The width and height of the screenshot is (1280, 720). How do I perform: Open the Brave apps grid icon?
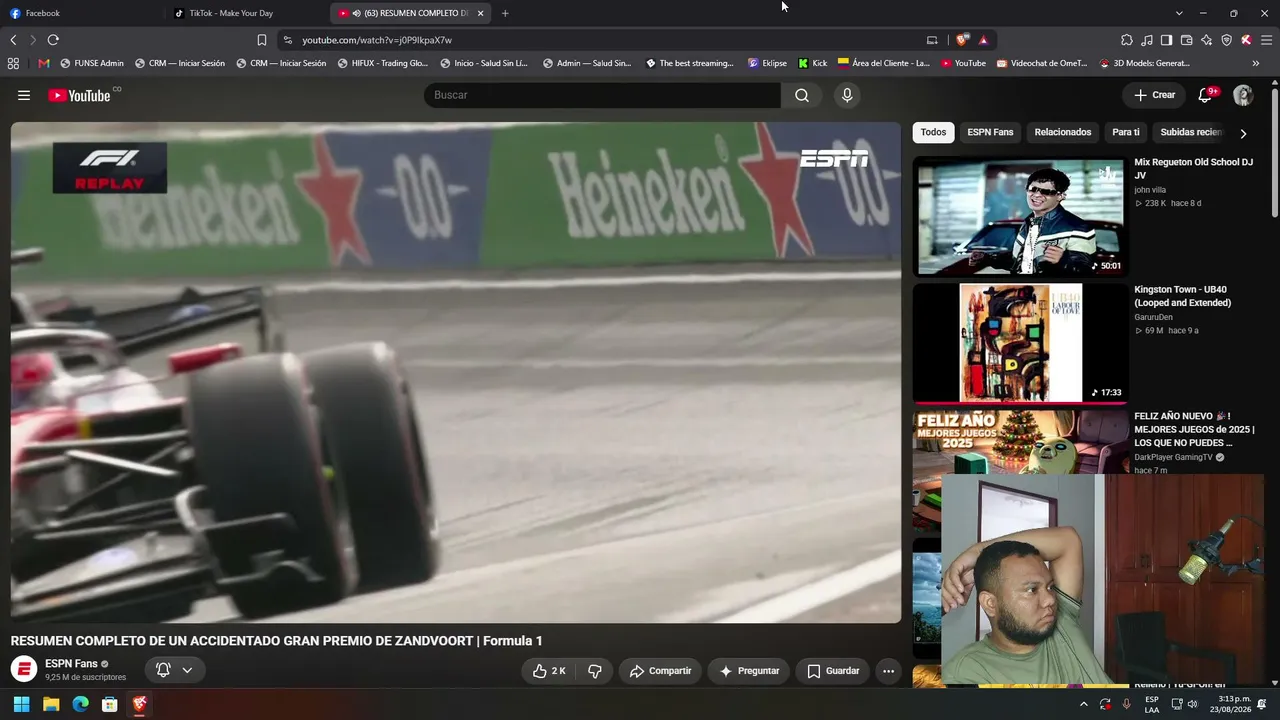pos(13,63)
